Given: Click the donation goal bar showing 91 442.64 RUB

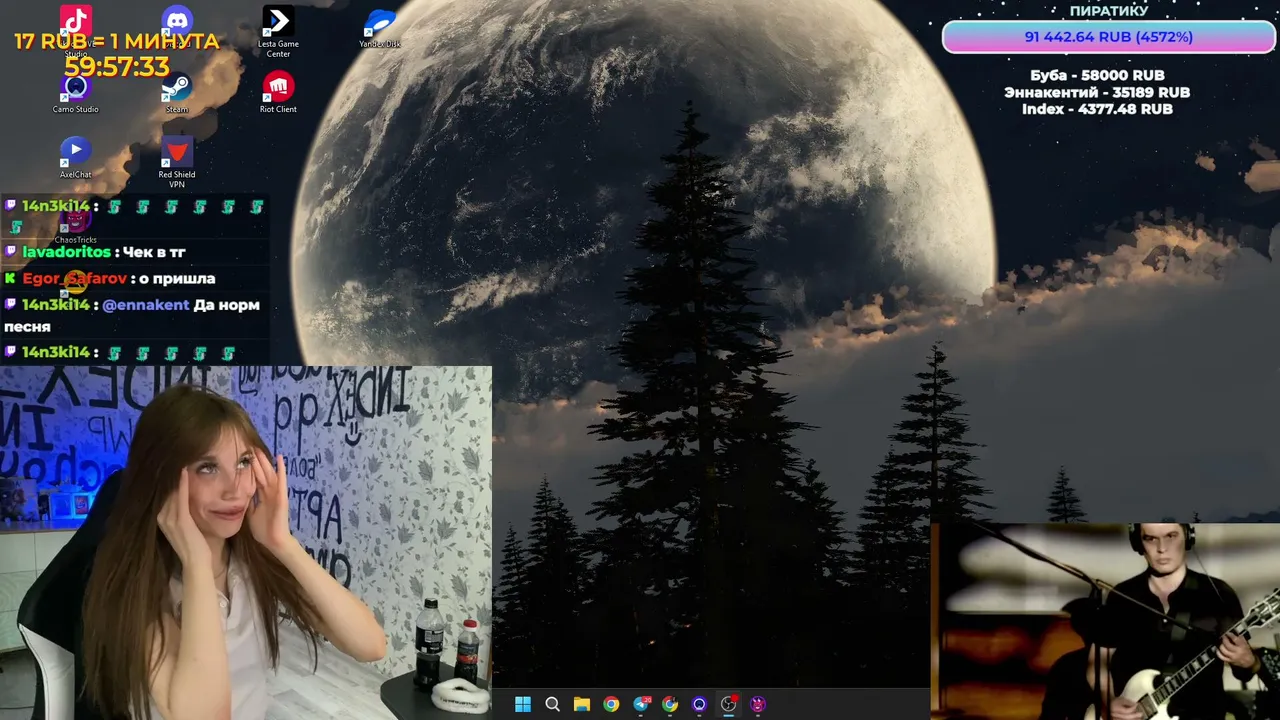Looking at the screenshot, I should [x=1108, y=37].
